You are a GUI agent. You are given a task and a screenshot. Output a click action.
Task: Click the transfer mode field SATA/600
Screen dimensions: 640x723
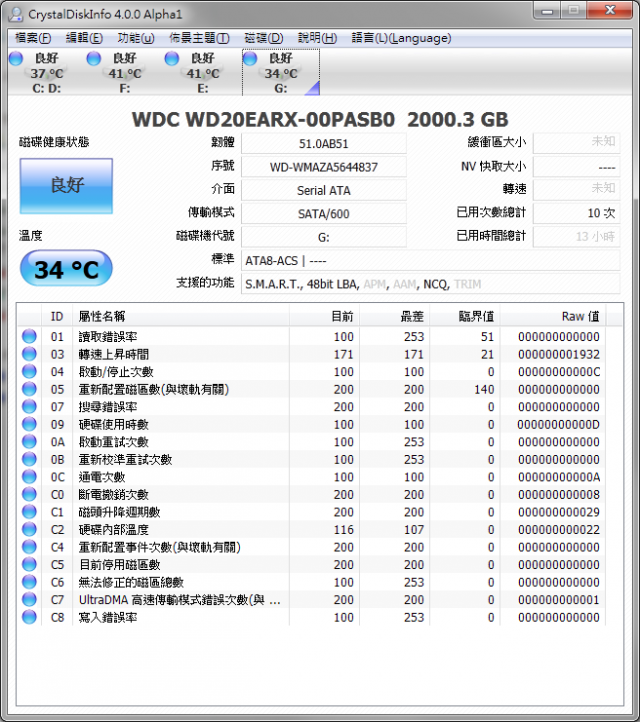(324, 213)
